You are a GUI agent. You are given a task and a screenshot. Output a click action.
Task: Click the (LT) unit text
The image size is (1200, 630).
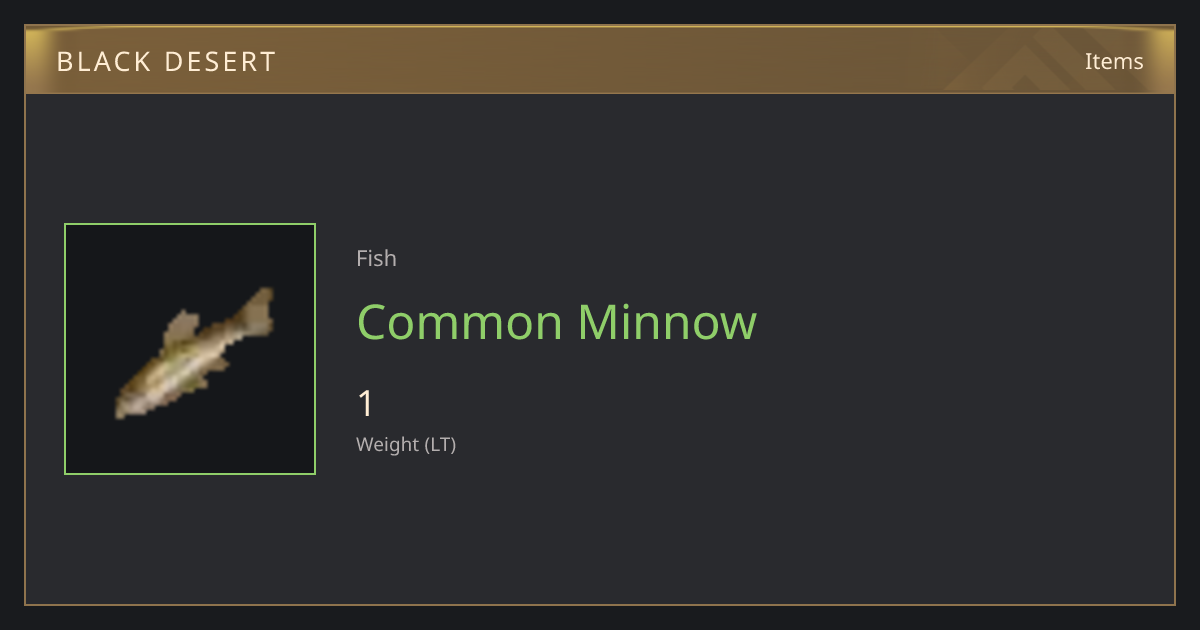(x=441, y=444)
